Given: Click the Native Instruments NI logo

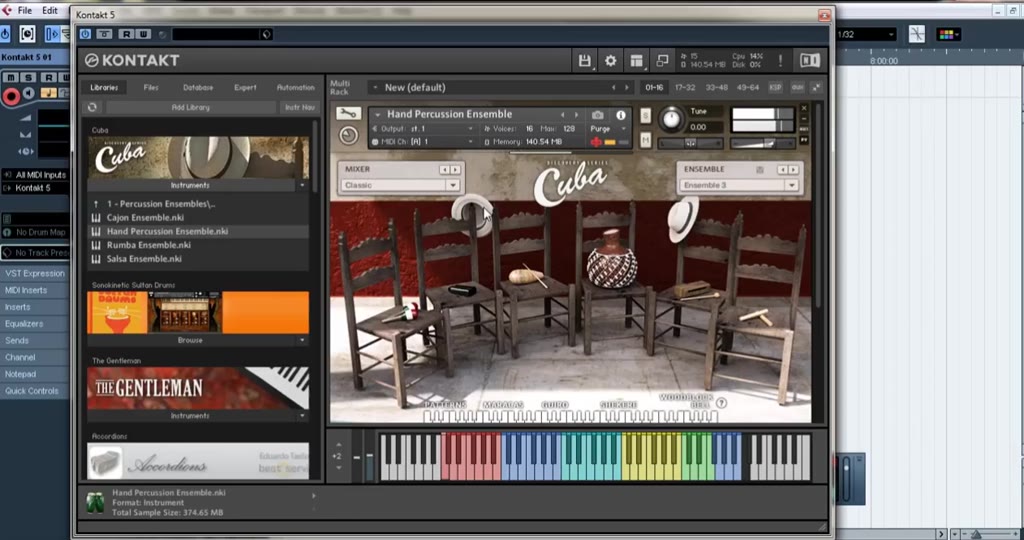Looking at the screenshot, I should click(x=810, y=61).
